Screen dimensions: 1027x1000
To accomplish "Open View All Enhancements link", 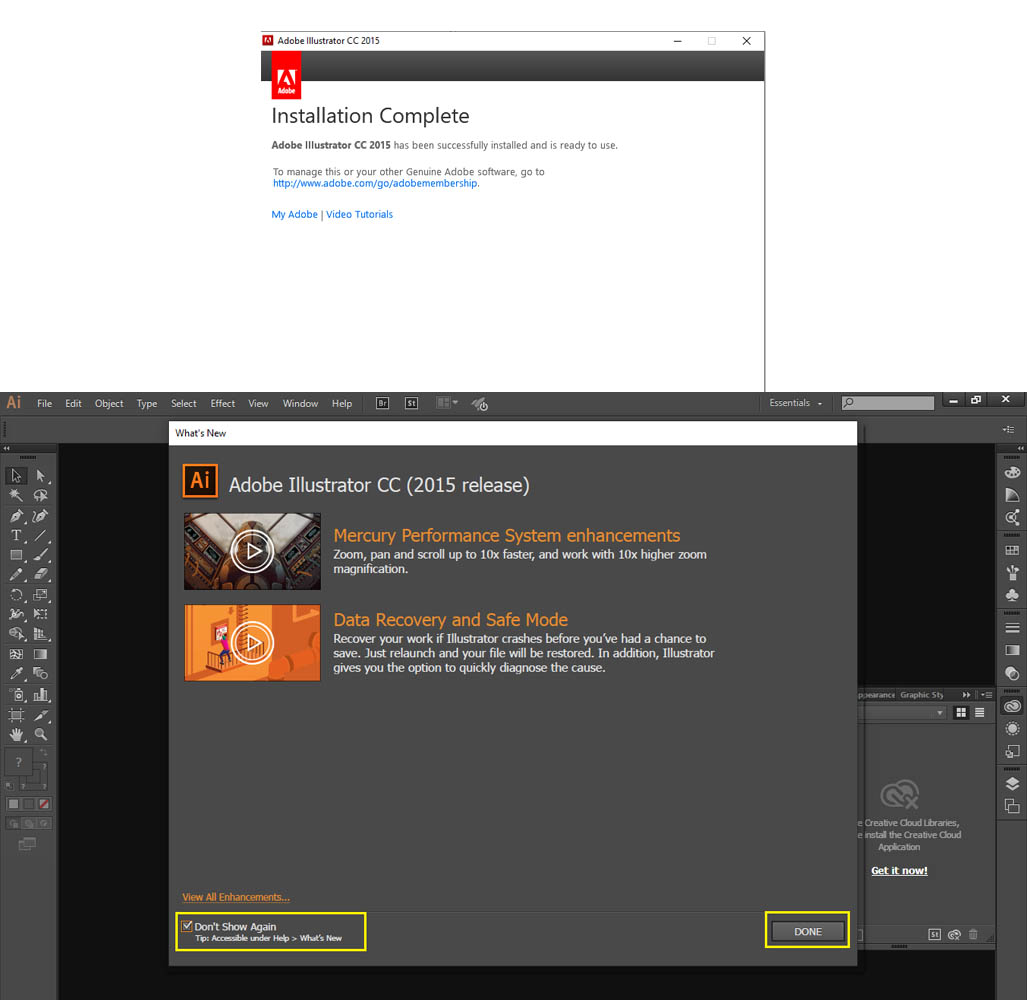I will point(236,897).
